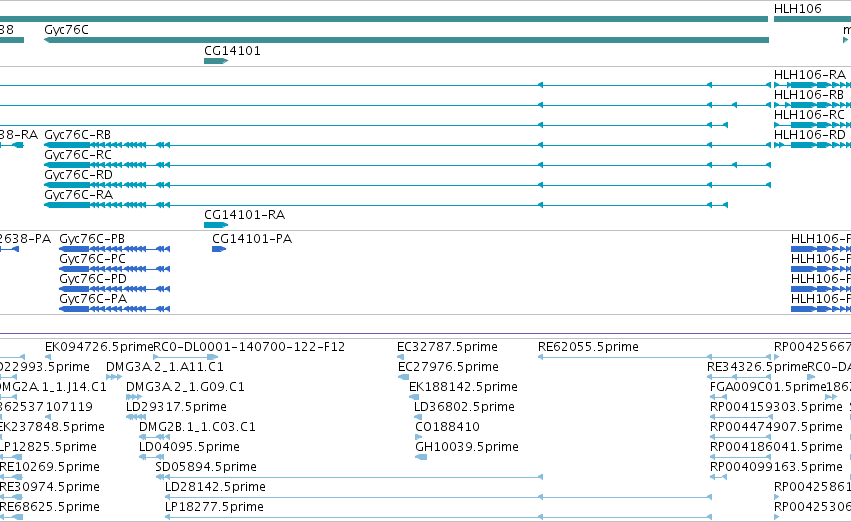
Task: Click the CG14101-PA protein label
Action: [252, 239]
